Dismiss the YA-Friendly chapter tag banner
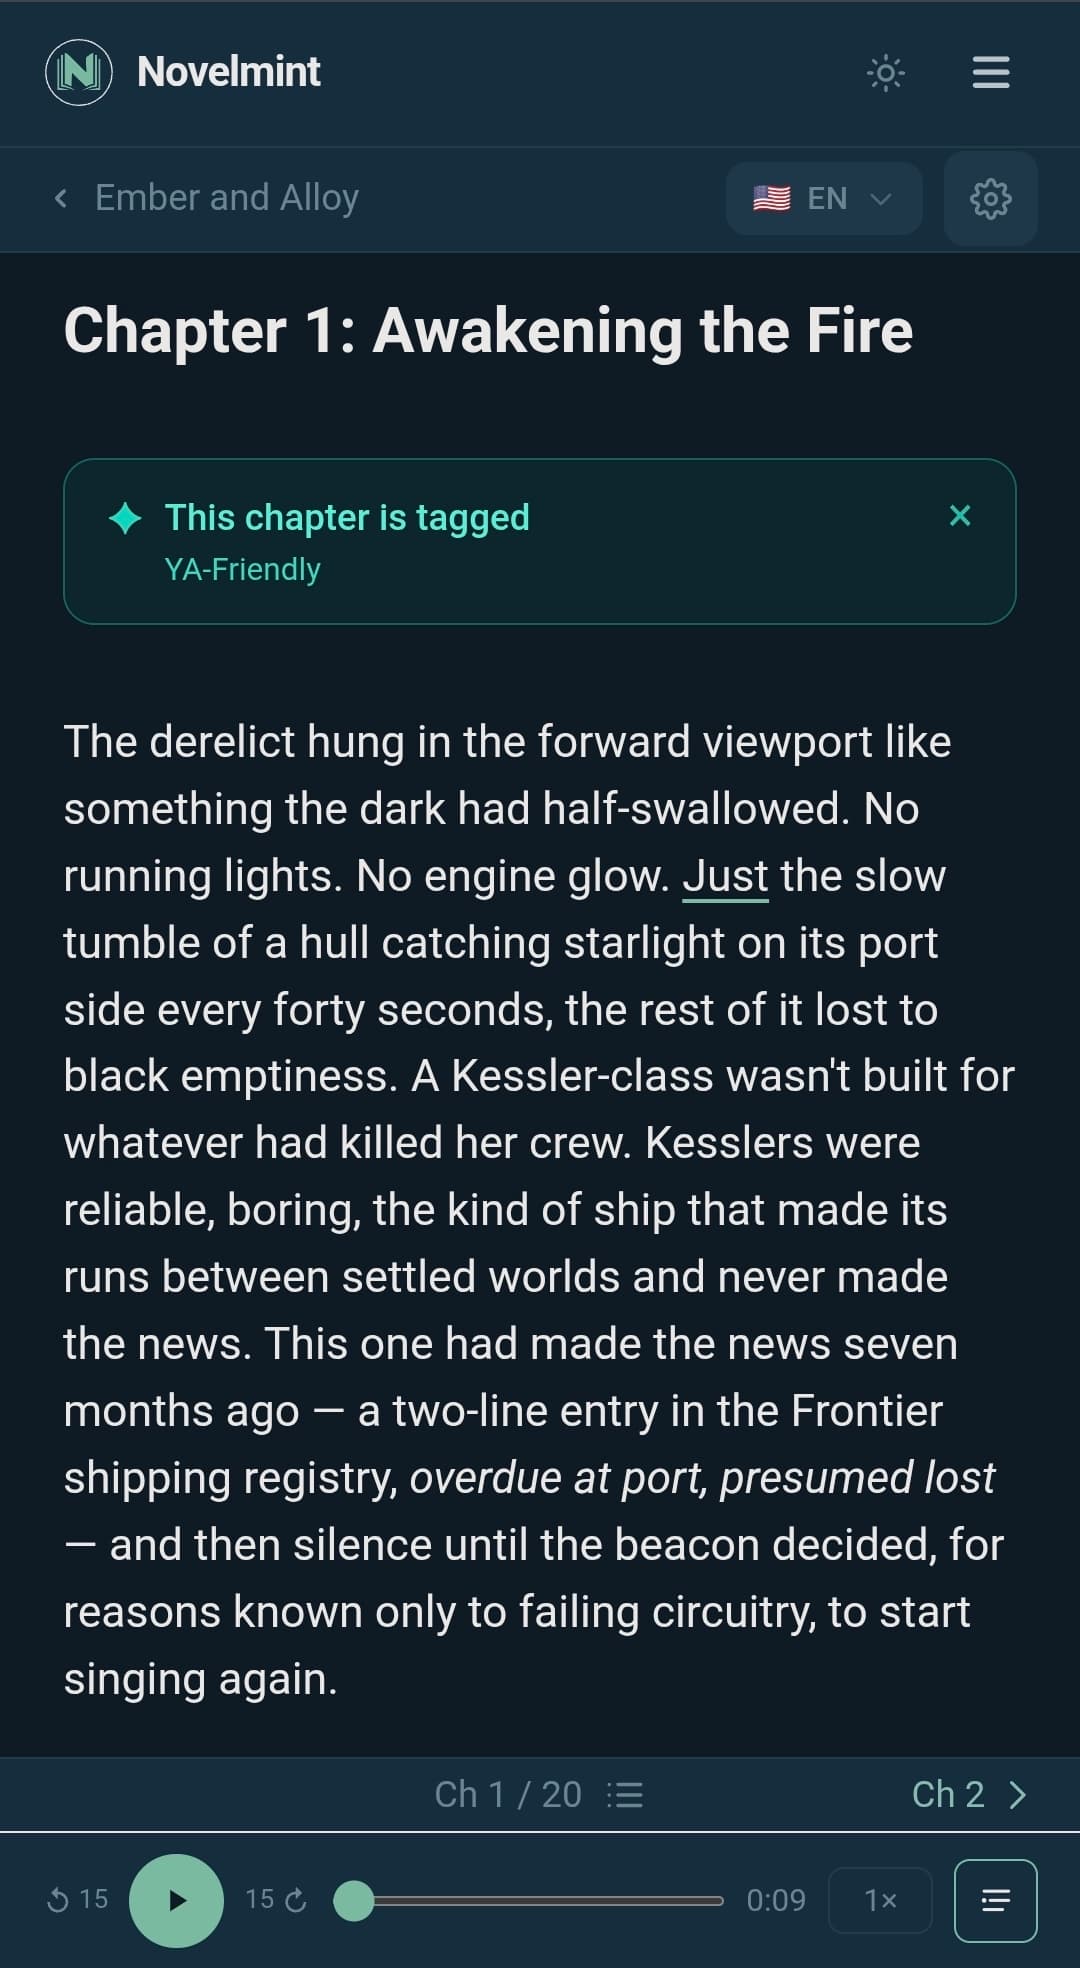 pyautogui.click(x=960, y=516)
